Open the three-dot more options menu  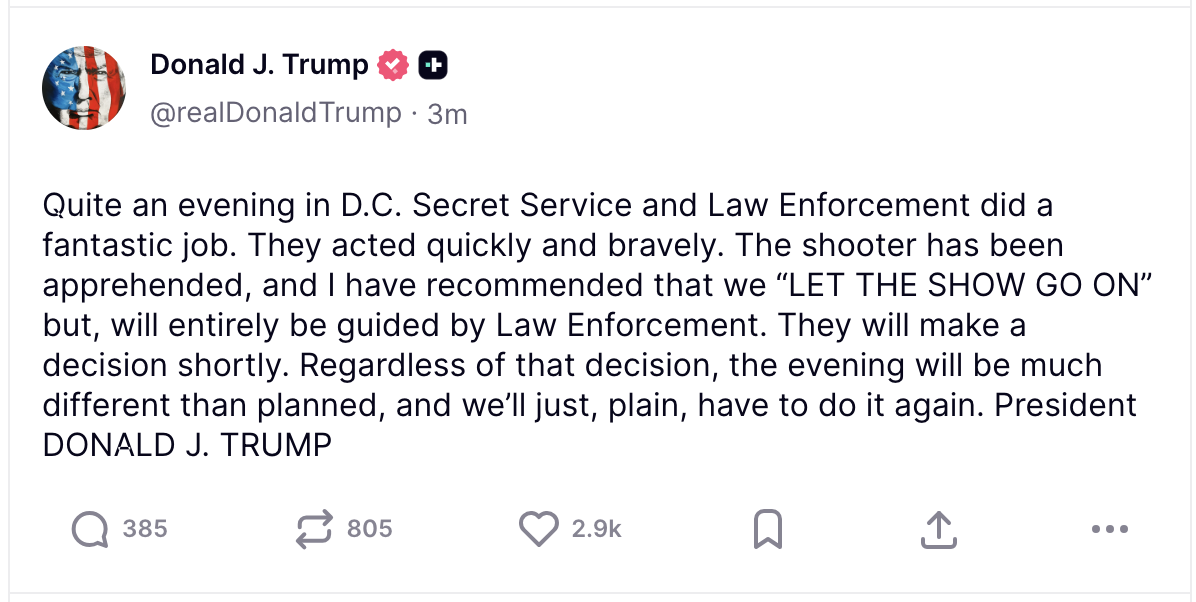1109,529
